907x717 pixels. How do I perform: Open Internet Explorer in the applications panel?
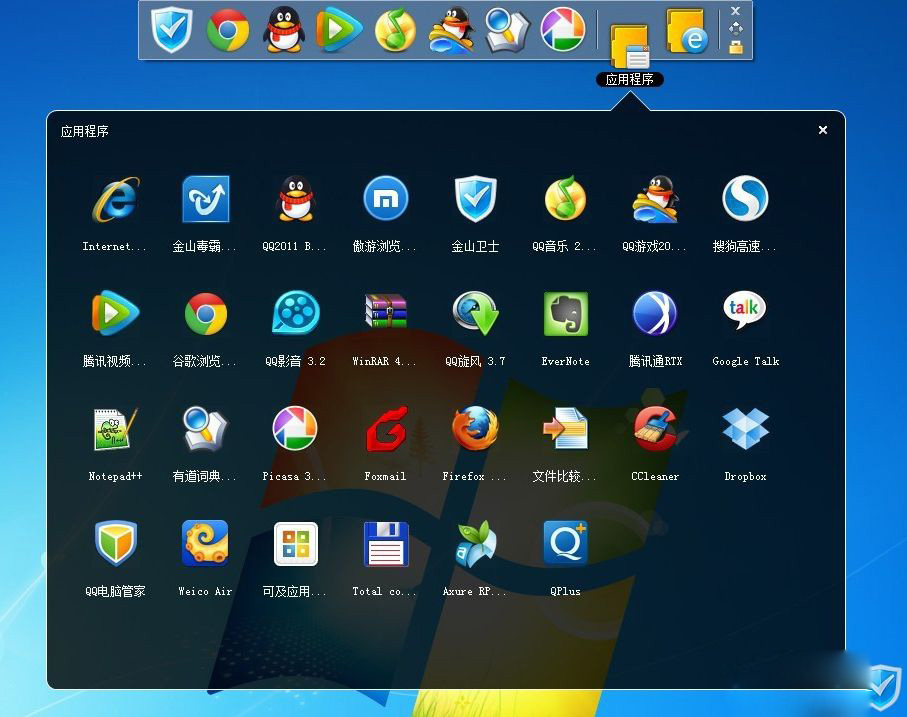tap(116, 199)
